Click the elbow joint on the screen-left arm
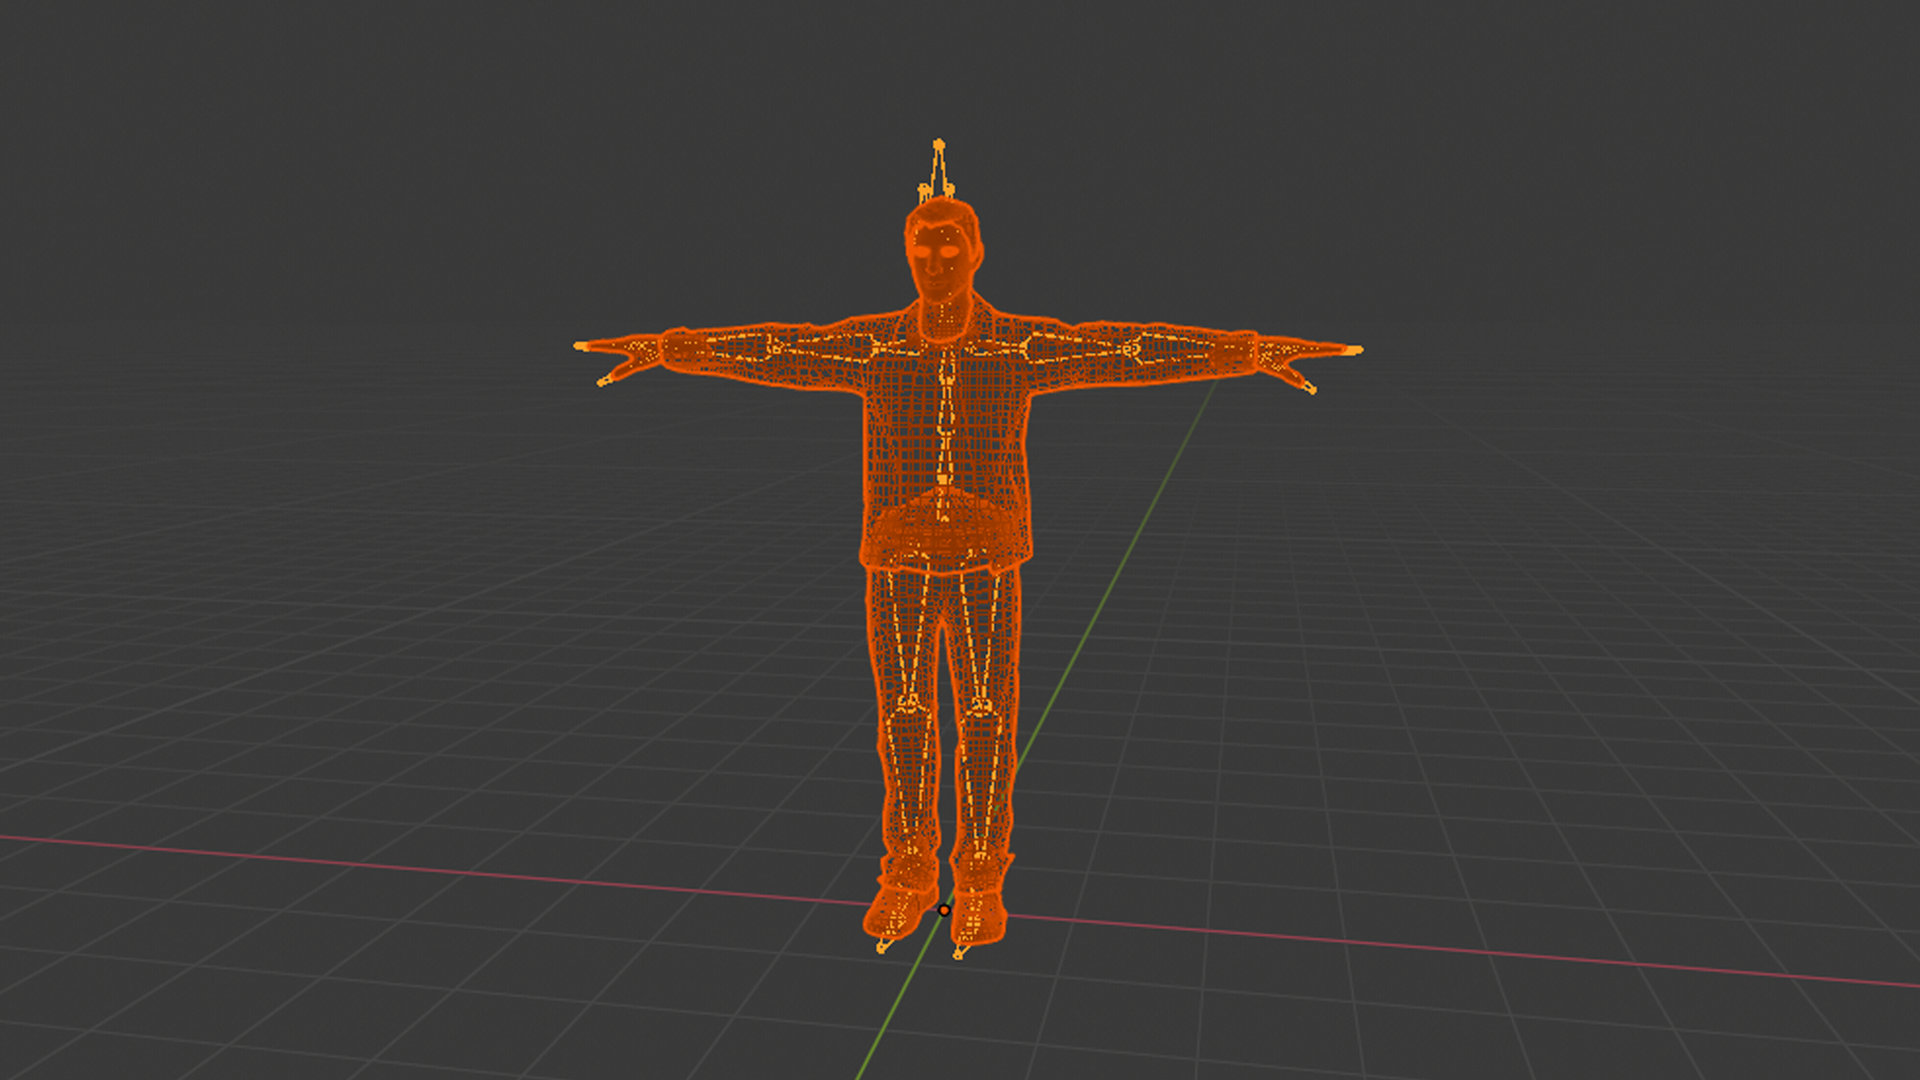1920x1080 pixels. tap(774, 346)
